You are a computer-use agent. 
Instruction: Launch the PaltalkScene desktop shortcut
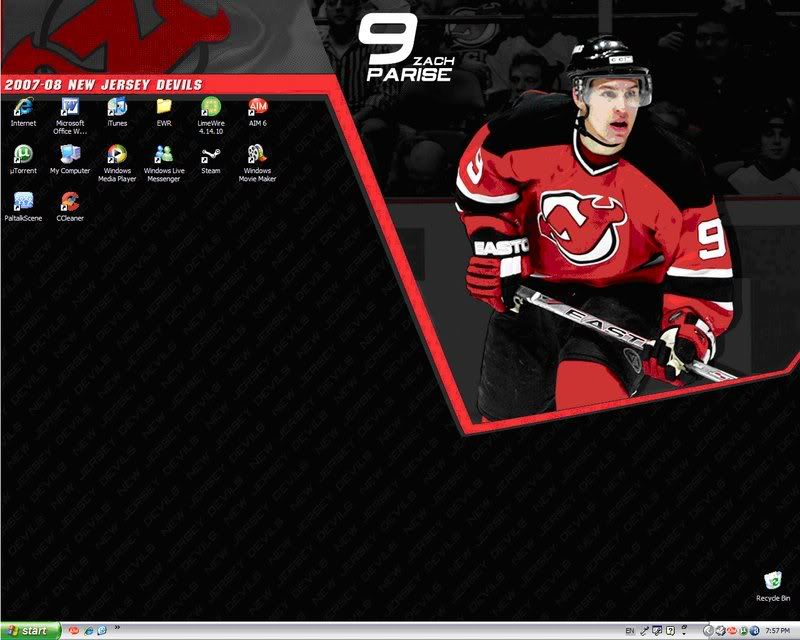click(23, 207)
